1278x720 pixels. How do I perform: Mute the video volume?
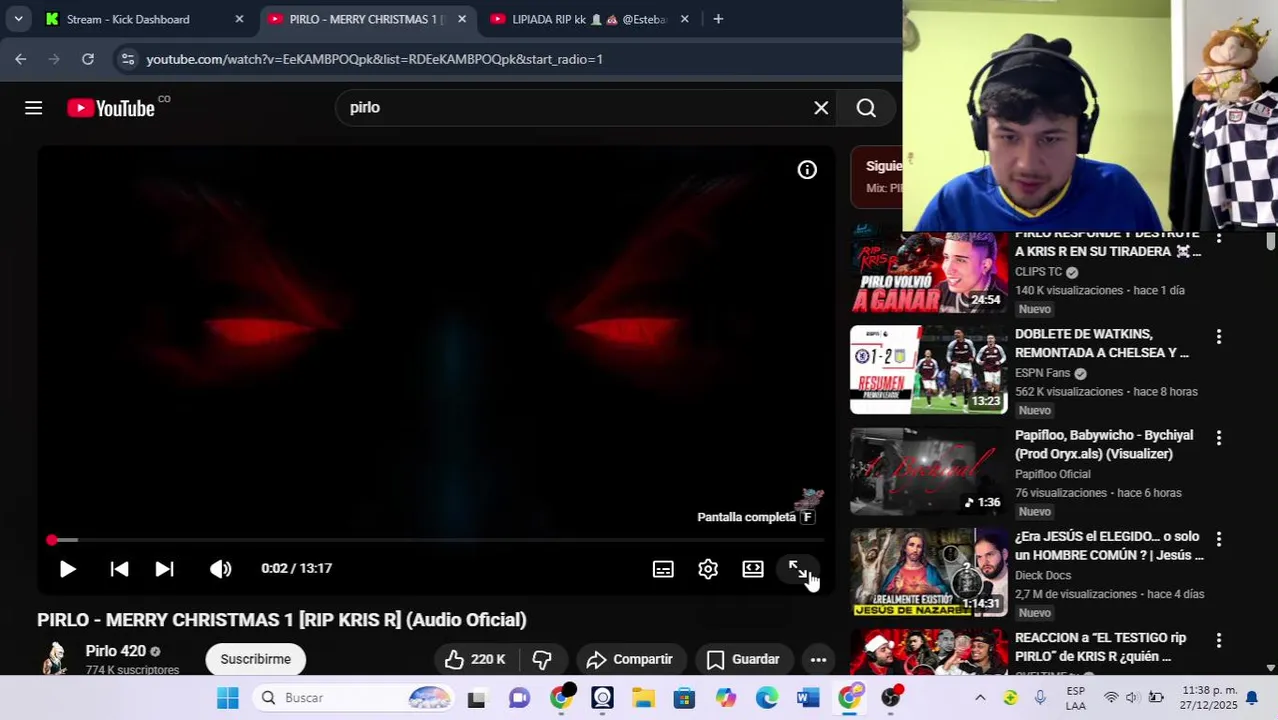tap(221, 569)
